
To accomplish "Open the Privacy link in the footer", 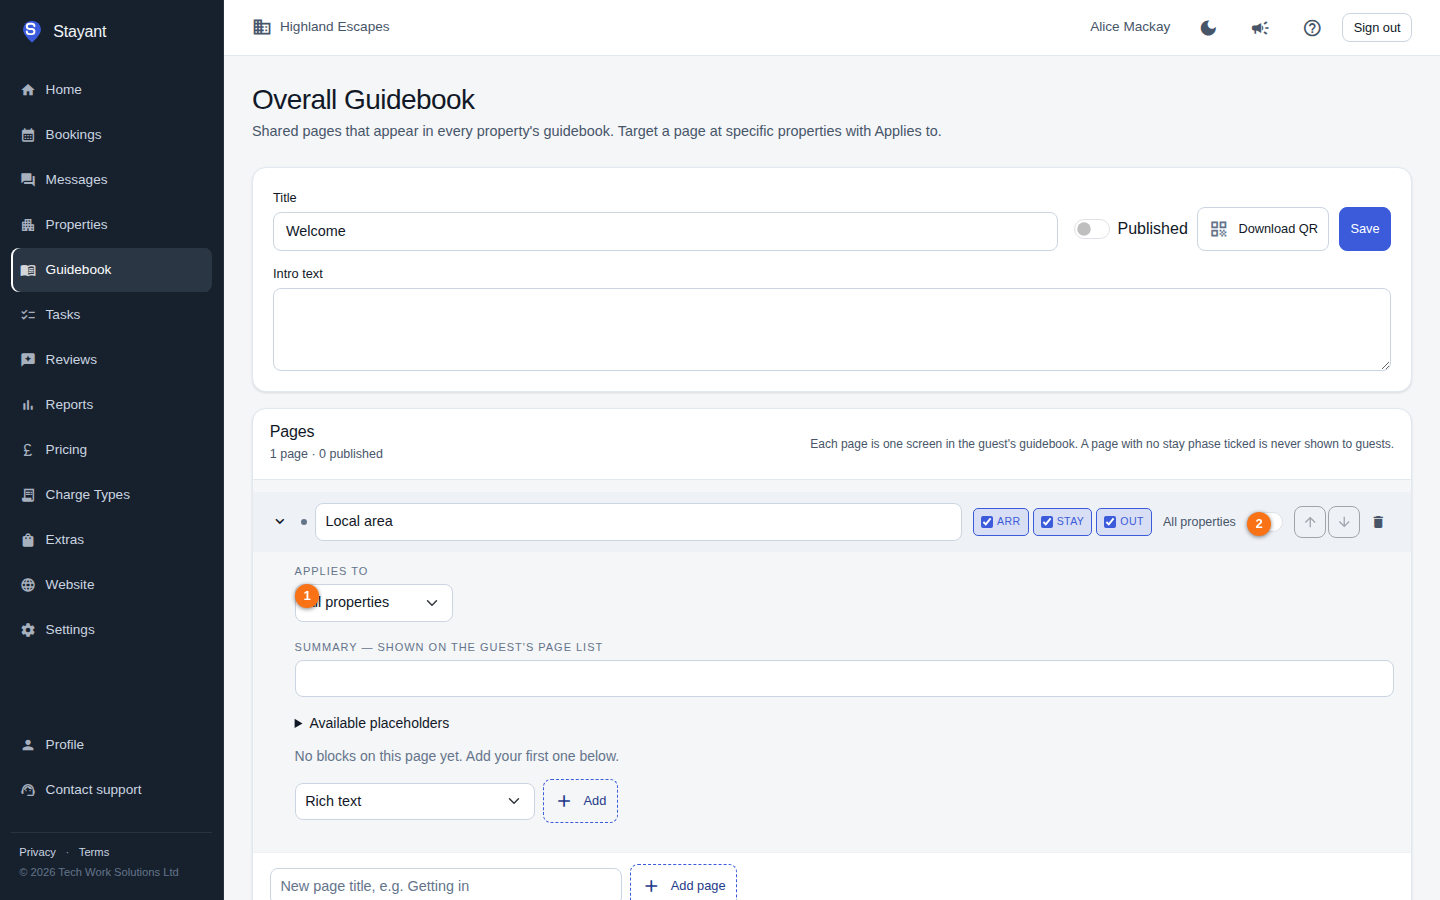I will [37, 852].
